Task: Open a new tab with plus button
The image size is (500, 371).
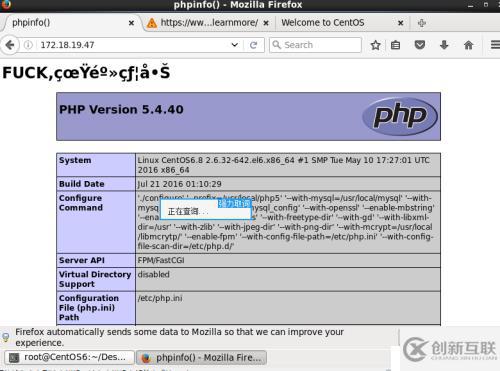Action: pyautogui.click(x=422, y=23)
